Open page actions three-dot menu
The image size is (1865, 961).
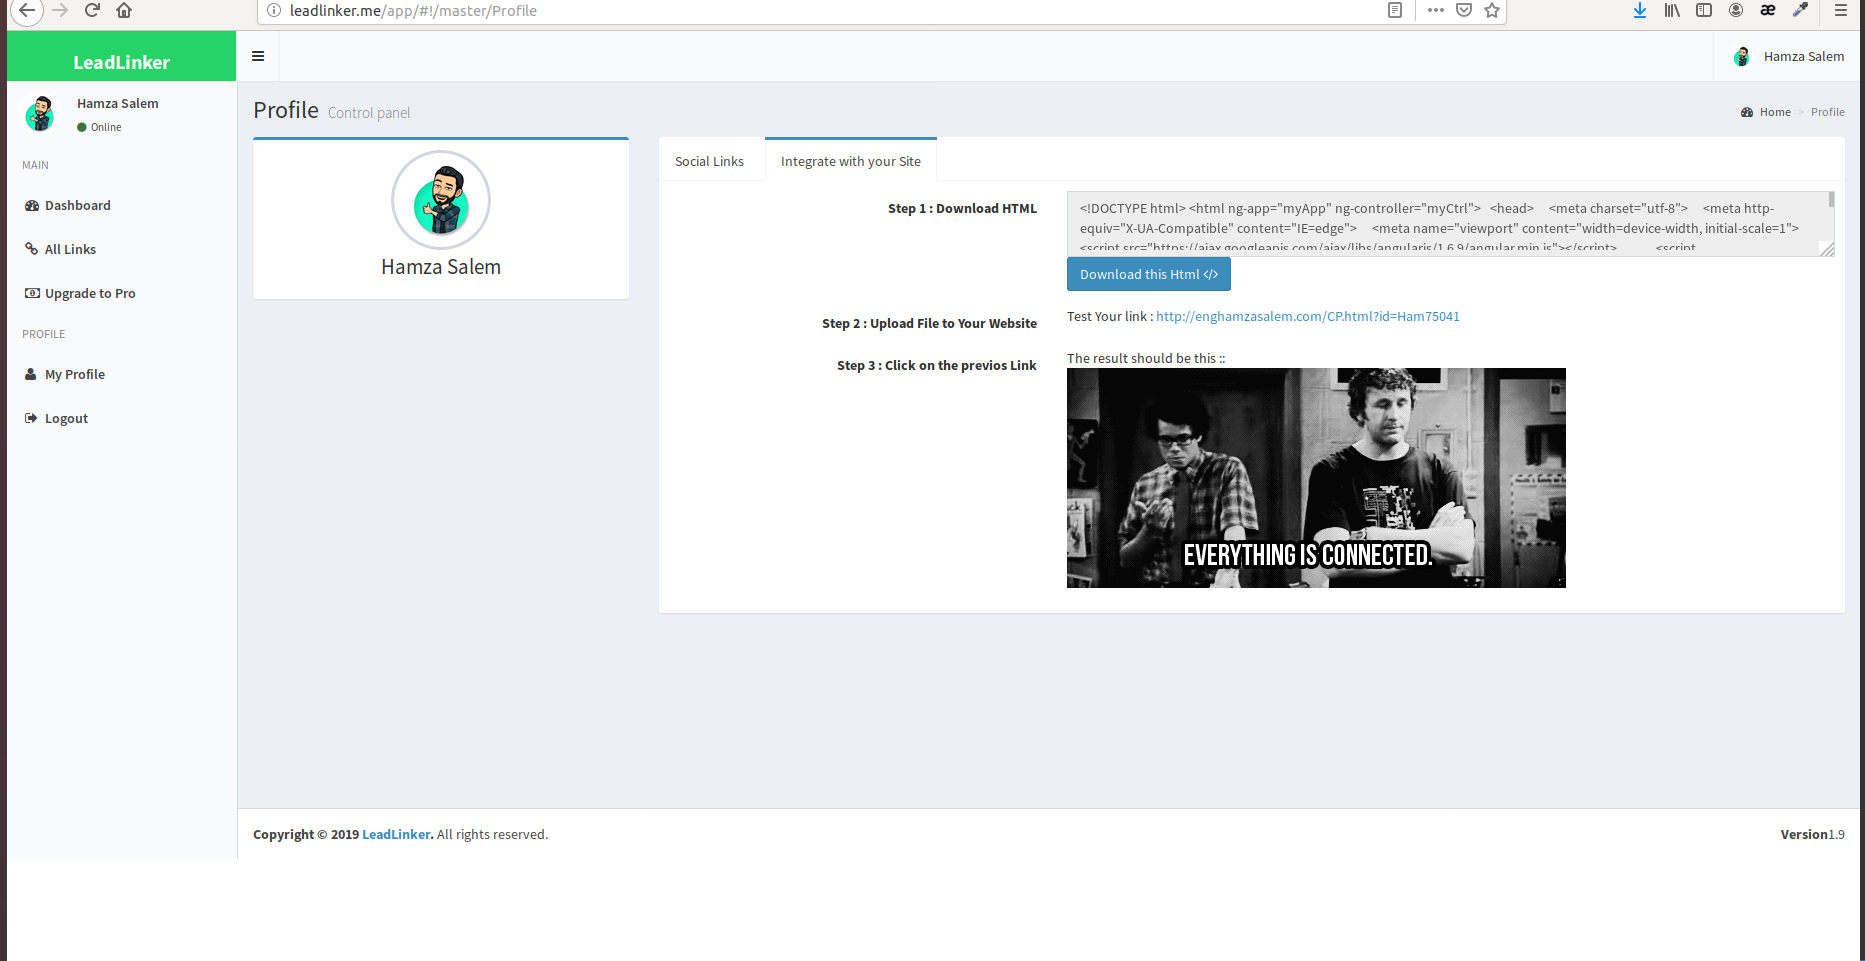tap(1436, 10)
